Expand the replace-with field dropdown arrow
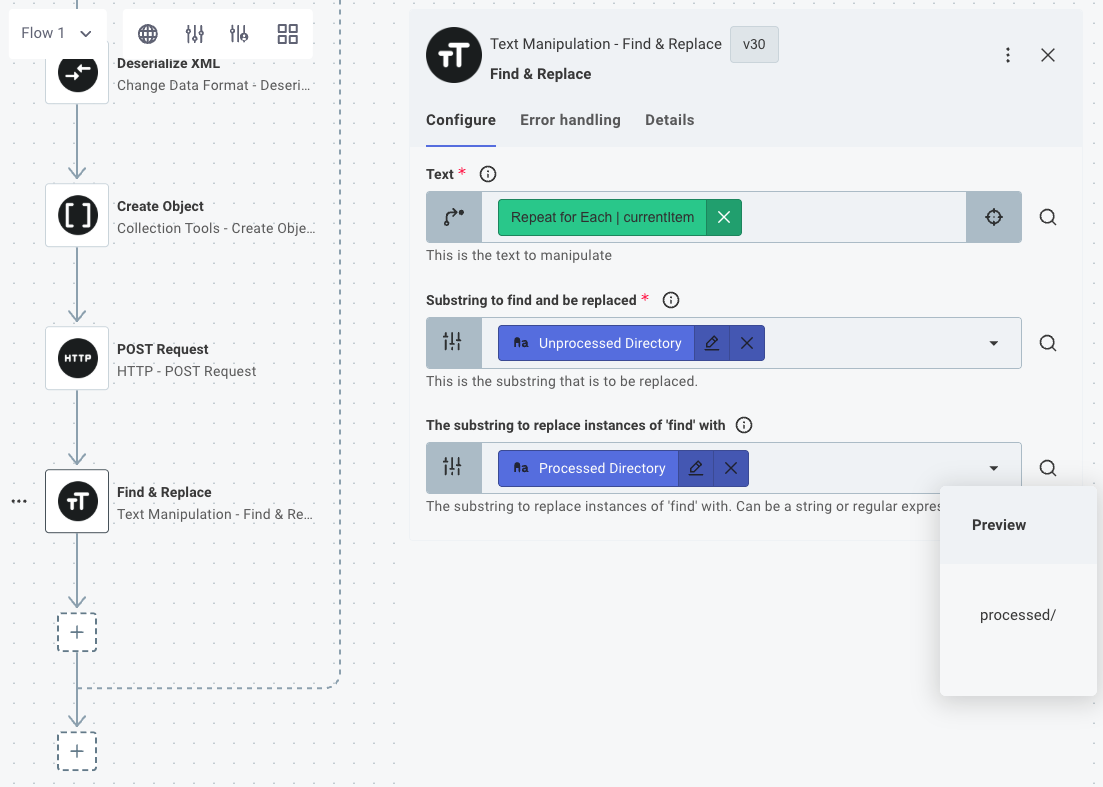Viewport: 1103px width, 787px height. [x=993, y=468]
